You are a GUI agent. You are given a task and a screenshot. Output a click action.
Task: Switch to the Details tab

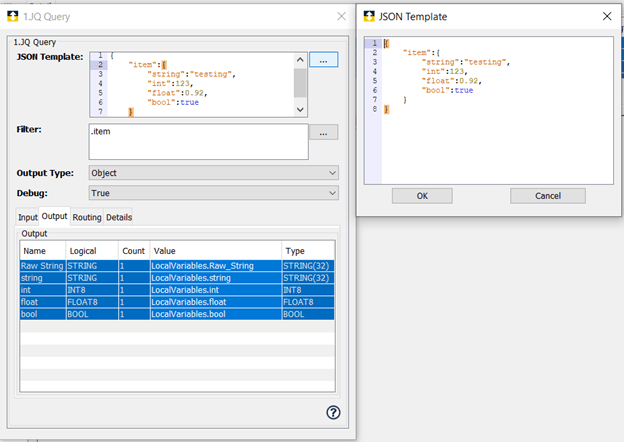pyautogui.click(x=119, y=217)
